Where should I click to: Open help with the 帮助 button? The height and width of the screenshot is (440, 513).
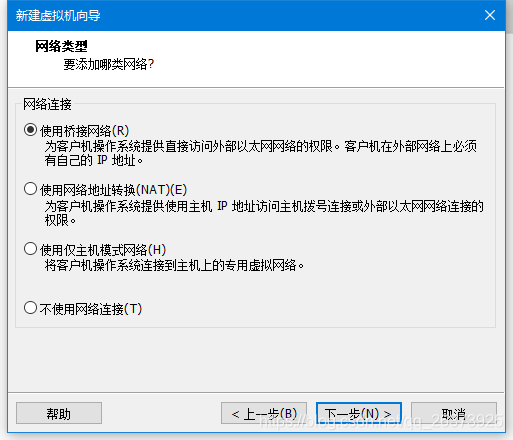tap(59, 413)
